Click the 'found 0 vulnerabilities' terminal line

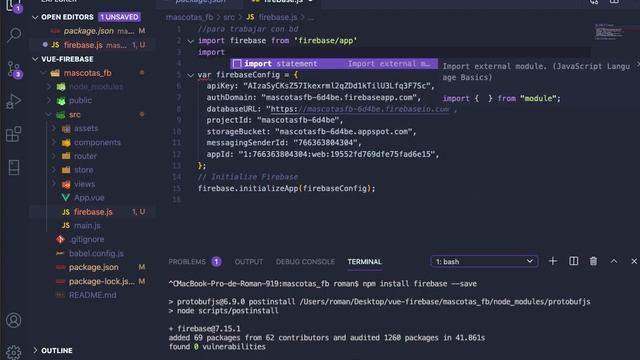pos(217,347)
